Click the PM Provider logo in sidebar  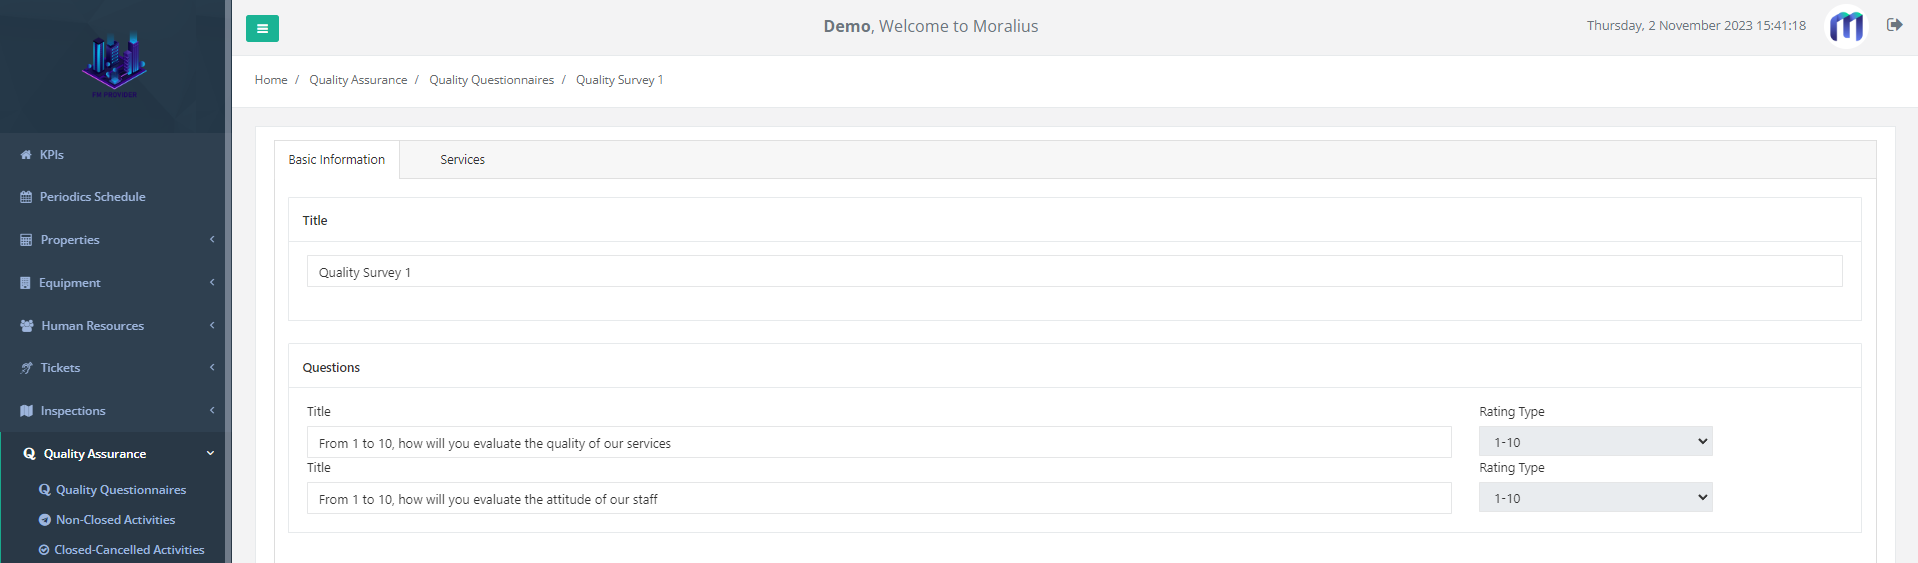click(114, 66)
